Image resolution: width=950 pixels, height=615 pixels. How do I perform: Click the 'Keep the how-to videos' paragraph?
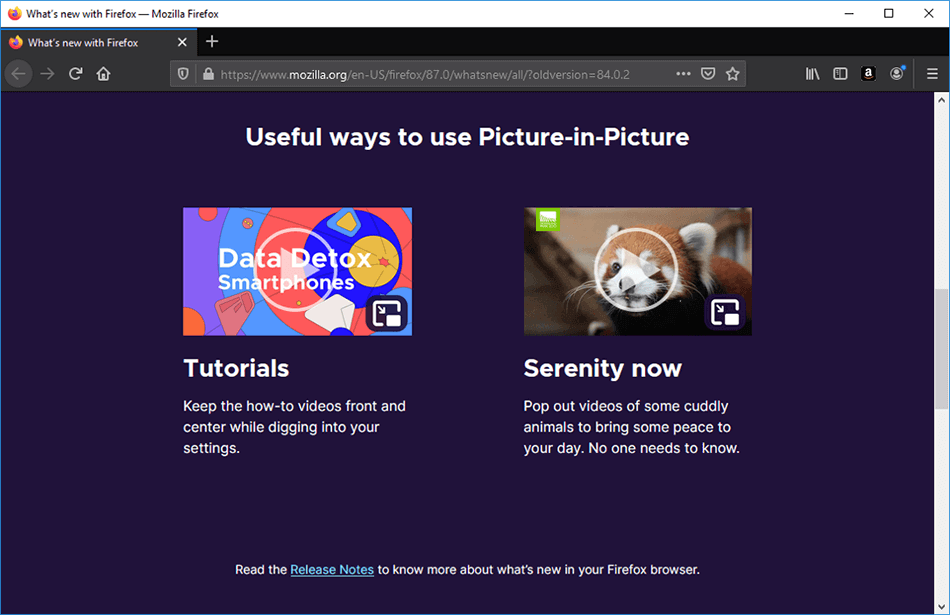(294, 427)
